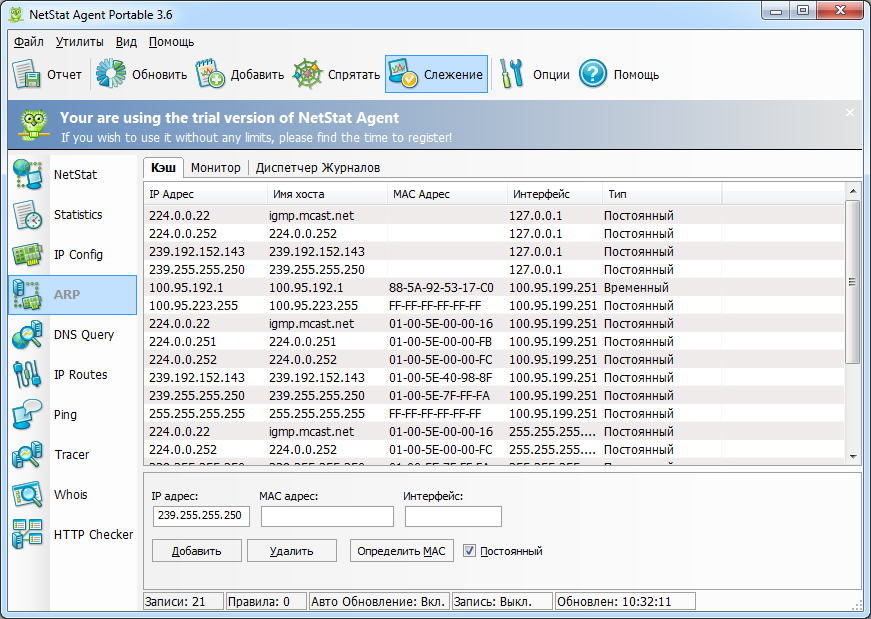The height and width of the screenshot is (619, 871).
Task: Toggle the Постоянный checkbox
Action: pos(469,551)
